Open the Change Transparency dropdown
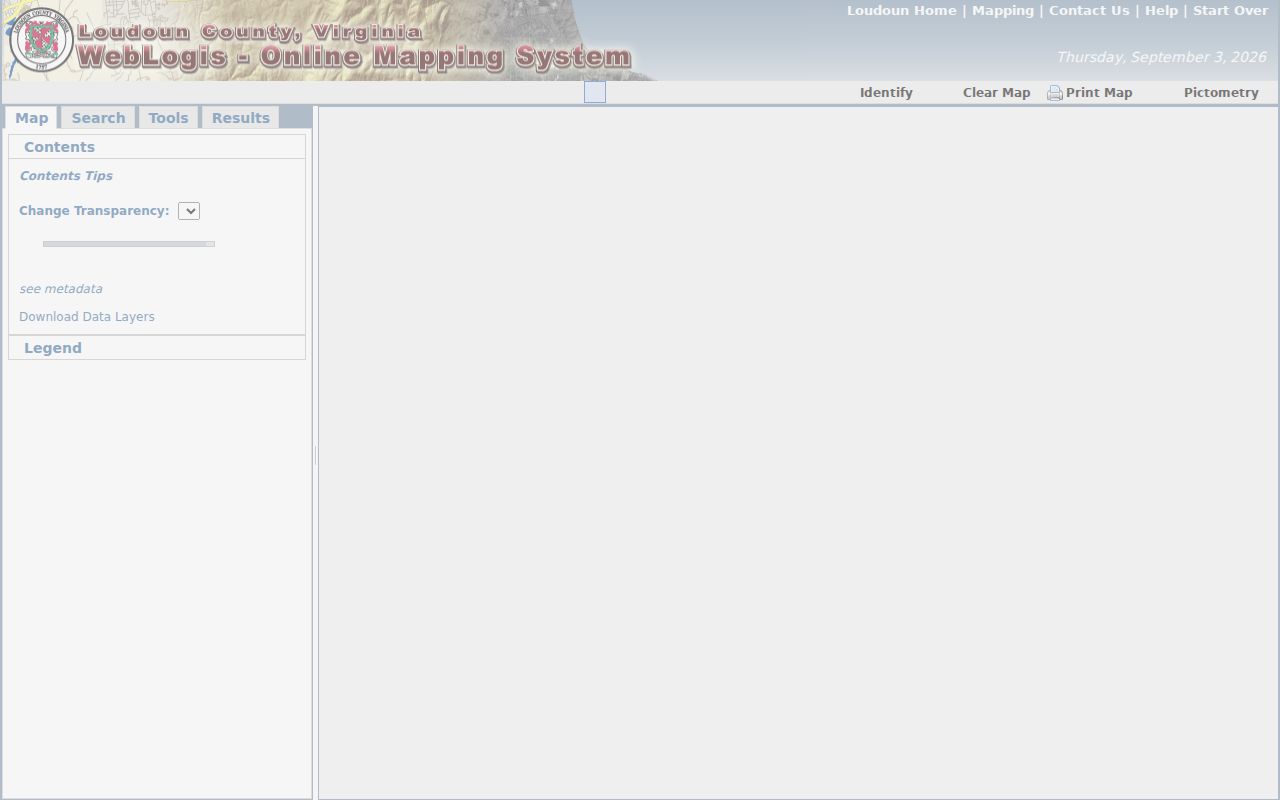Screen dimensions: 1280x800 click(x=189, y=211)
